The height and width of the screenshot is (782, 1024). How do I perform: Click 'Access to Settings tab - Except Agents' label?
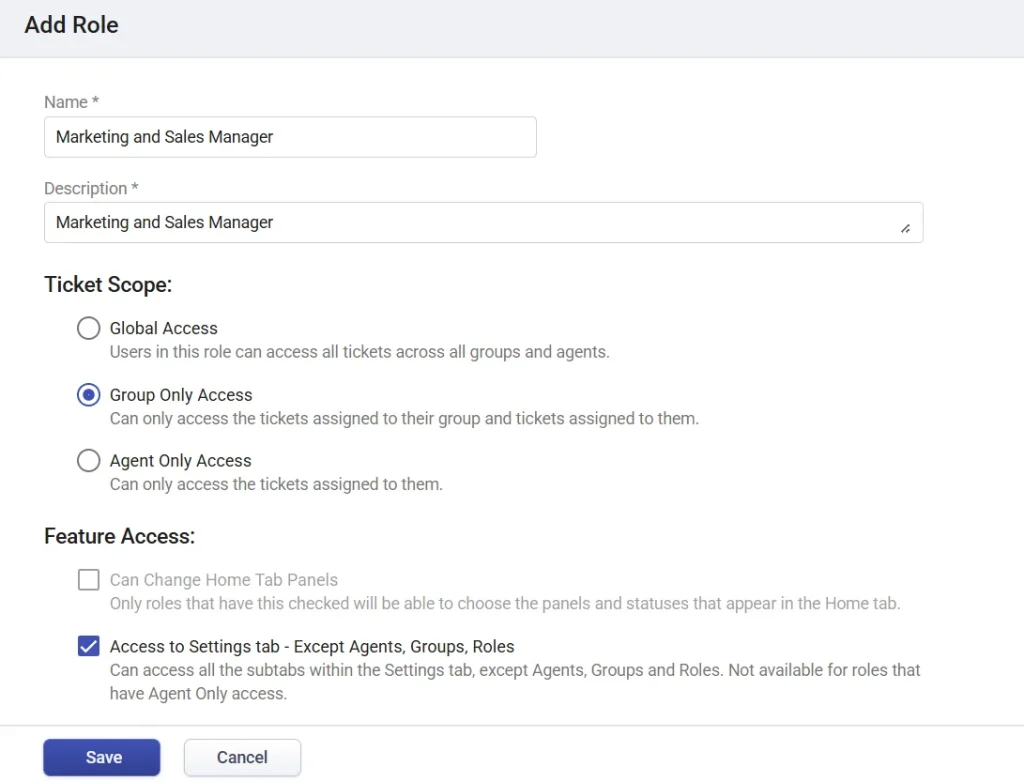coord(312,646)
